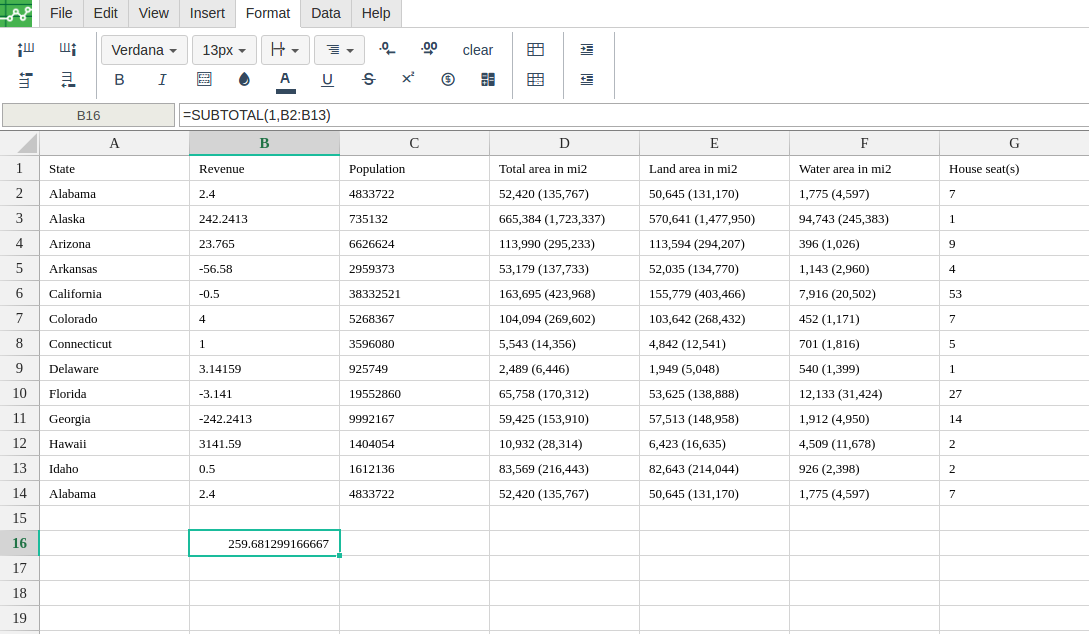Select column D header
Image resolution: width=1089 pixels, height=634 pixels.
[x=564, y=143]
